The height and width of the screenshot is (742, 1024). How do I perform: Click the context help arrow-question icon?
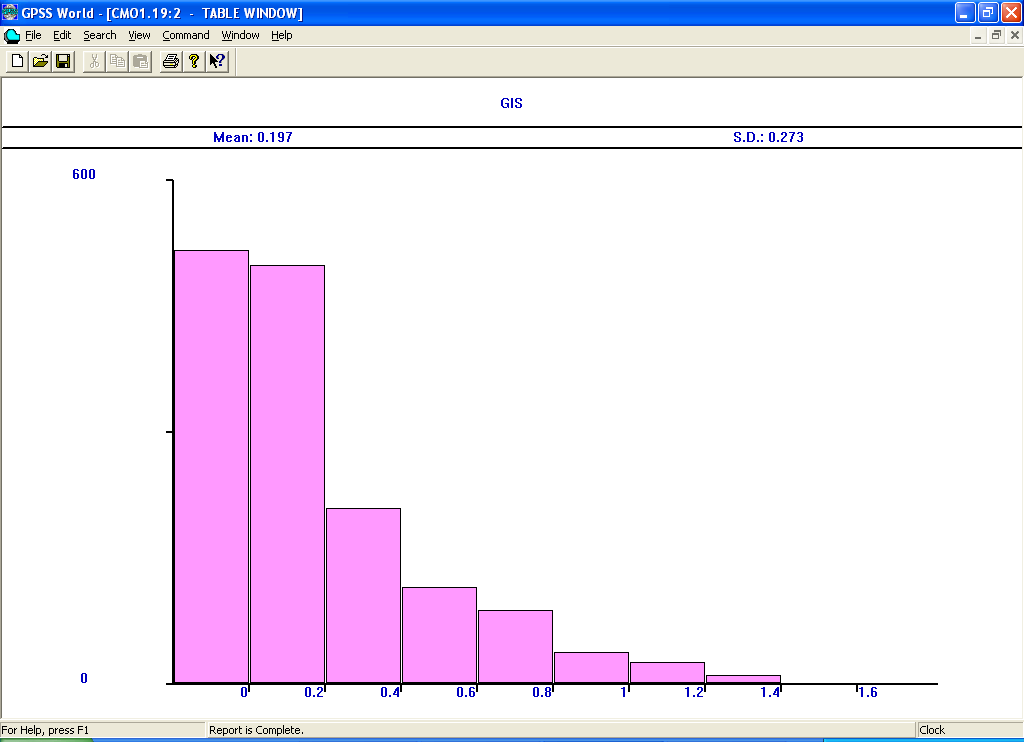(217, 61)
